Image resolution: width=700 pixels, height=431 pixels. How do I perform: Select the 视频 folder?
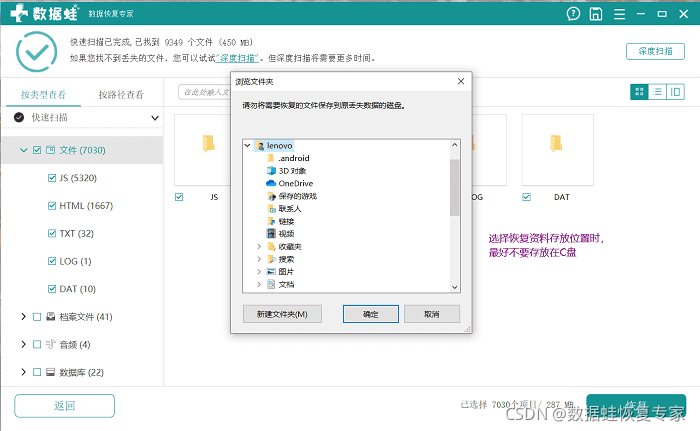280,234
